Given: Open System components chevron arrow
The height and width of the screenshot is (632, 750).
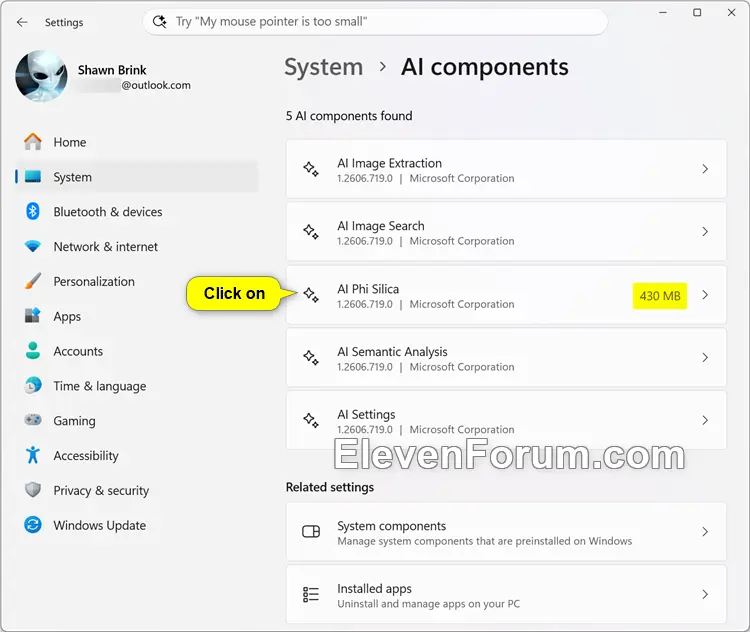Looking at the screenshot, I should [x=705, y=532].
